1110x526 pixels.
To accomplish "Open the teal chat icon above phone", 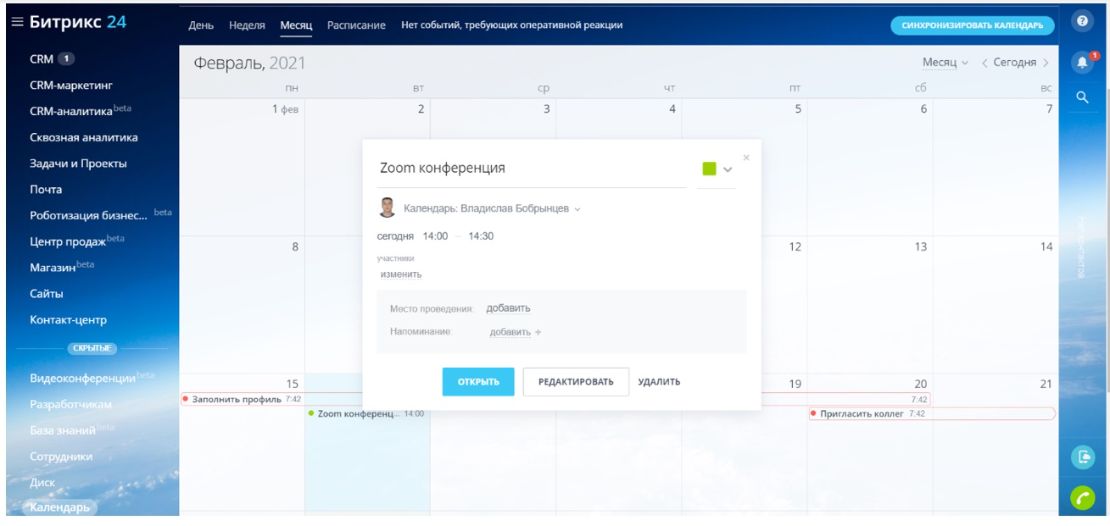I will 1083,457.
